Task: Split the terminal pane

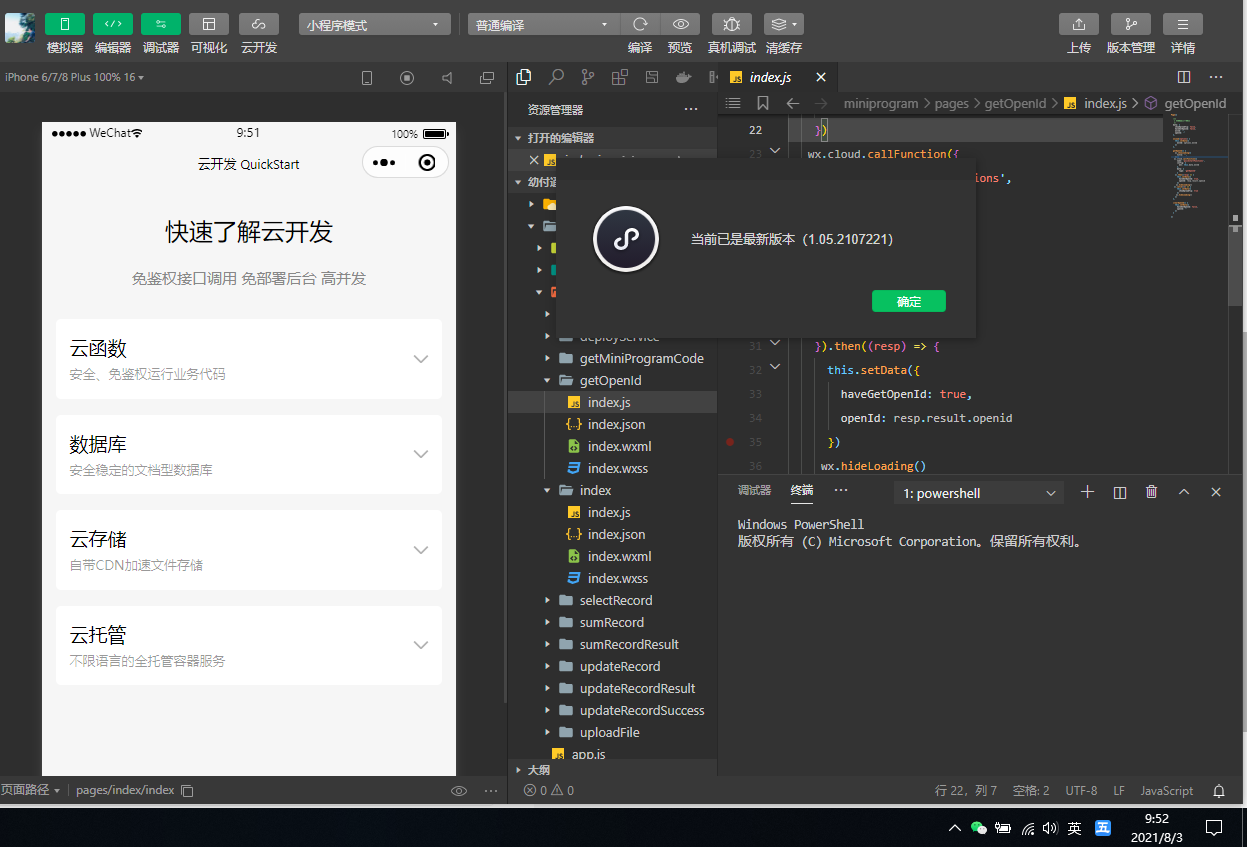Action: pos(1120,492)
